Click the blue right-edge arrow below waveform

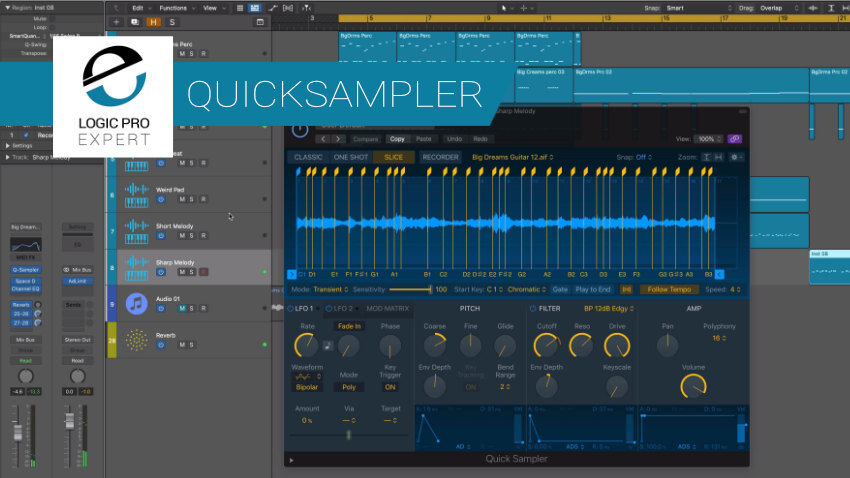pyautogui.click(x=719, y=275)
